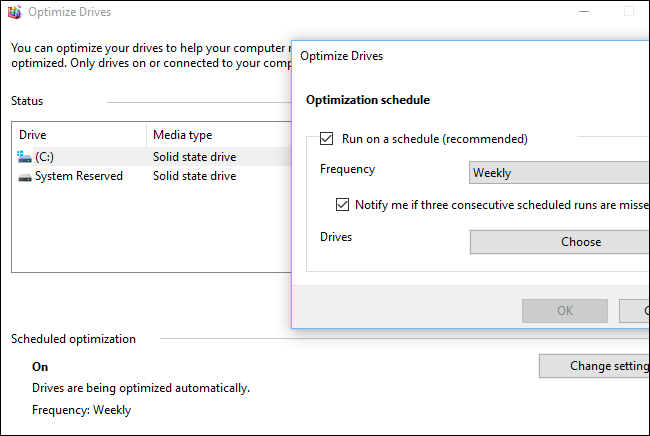Click the OK button in schedule dialog
Image resolution: width=650 pixels, height=436 pixels.
click(x=565, y=310)
